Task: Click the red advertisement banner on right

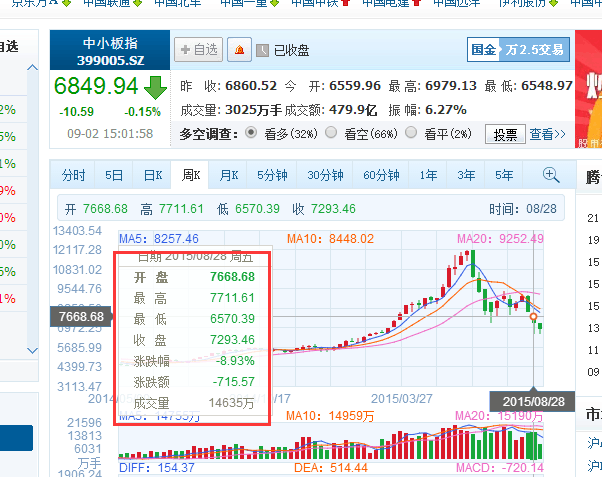Action: [589, 89]
